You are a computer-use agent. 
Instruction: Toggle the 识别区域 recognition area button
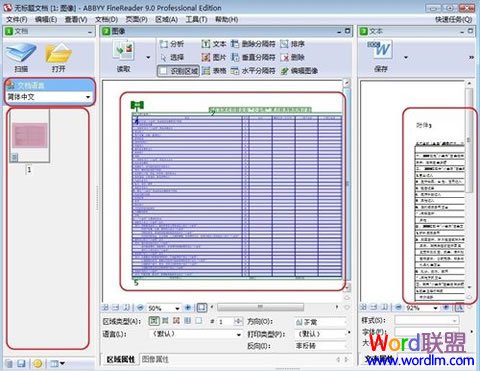pos(178,71)
